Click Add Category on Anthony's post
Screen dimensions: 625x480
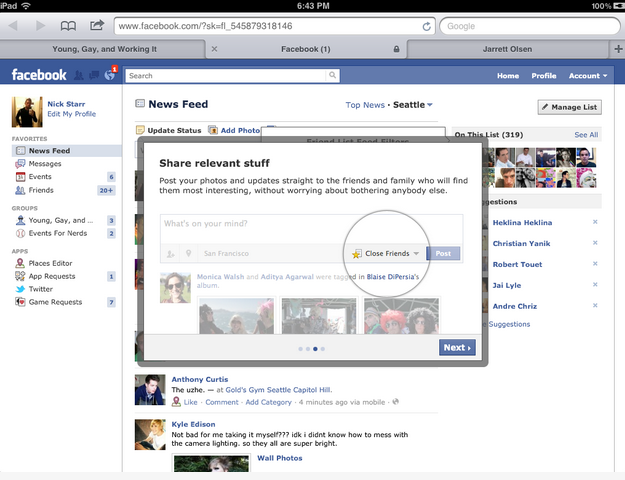(269, 402)
